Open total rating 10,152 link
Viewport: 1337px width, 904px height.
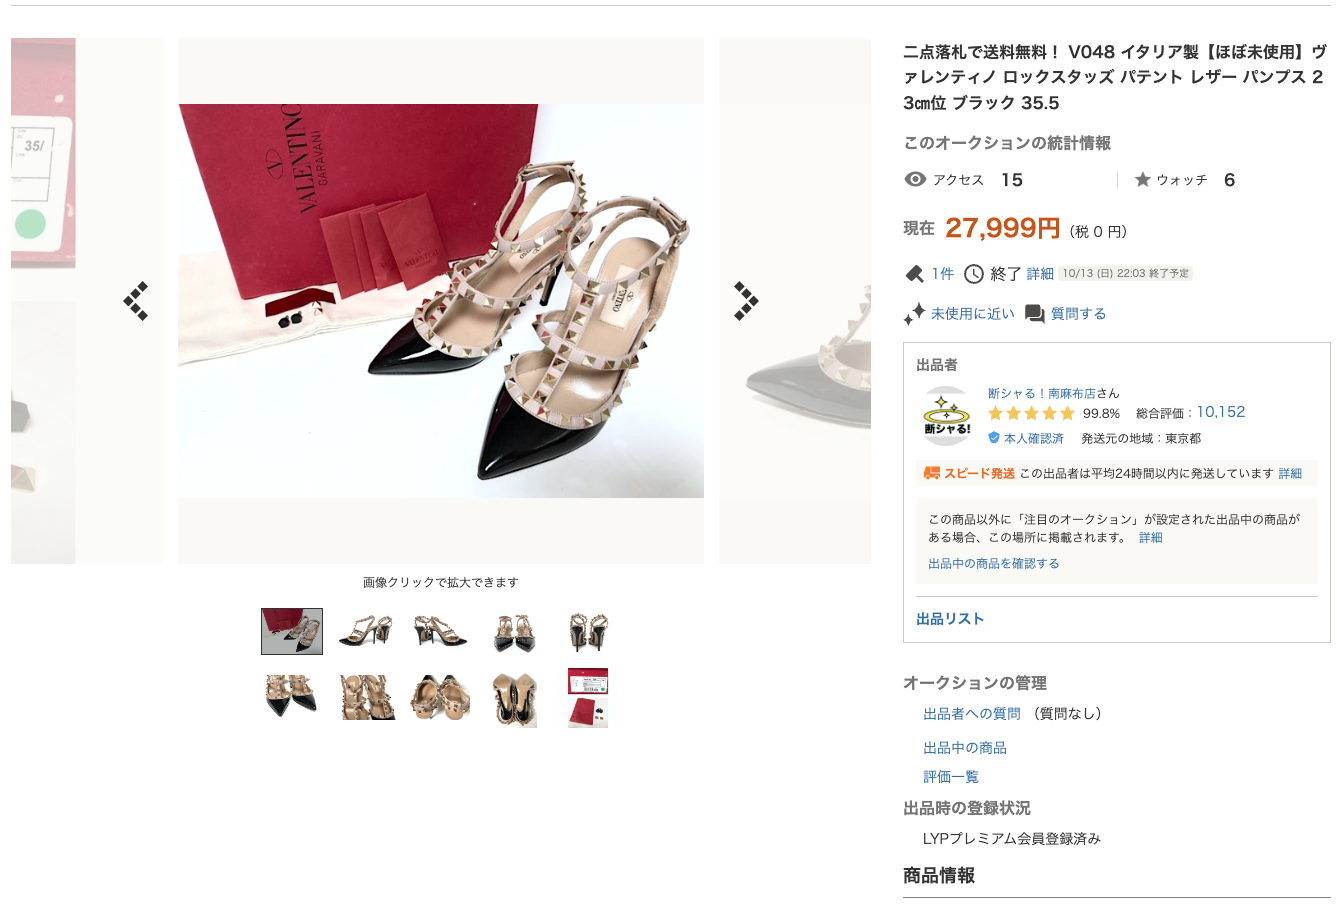tap(1221, 412)
